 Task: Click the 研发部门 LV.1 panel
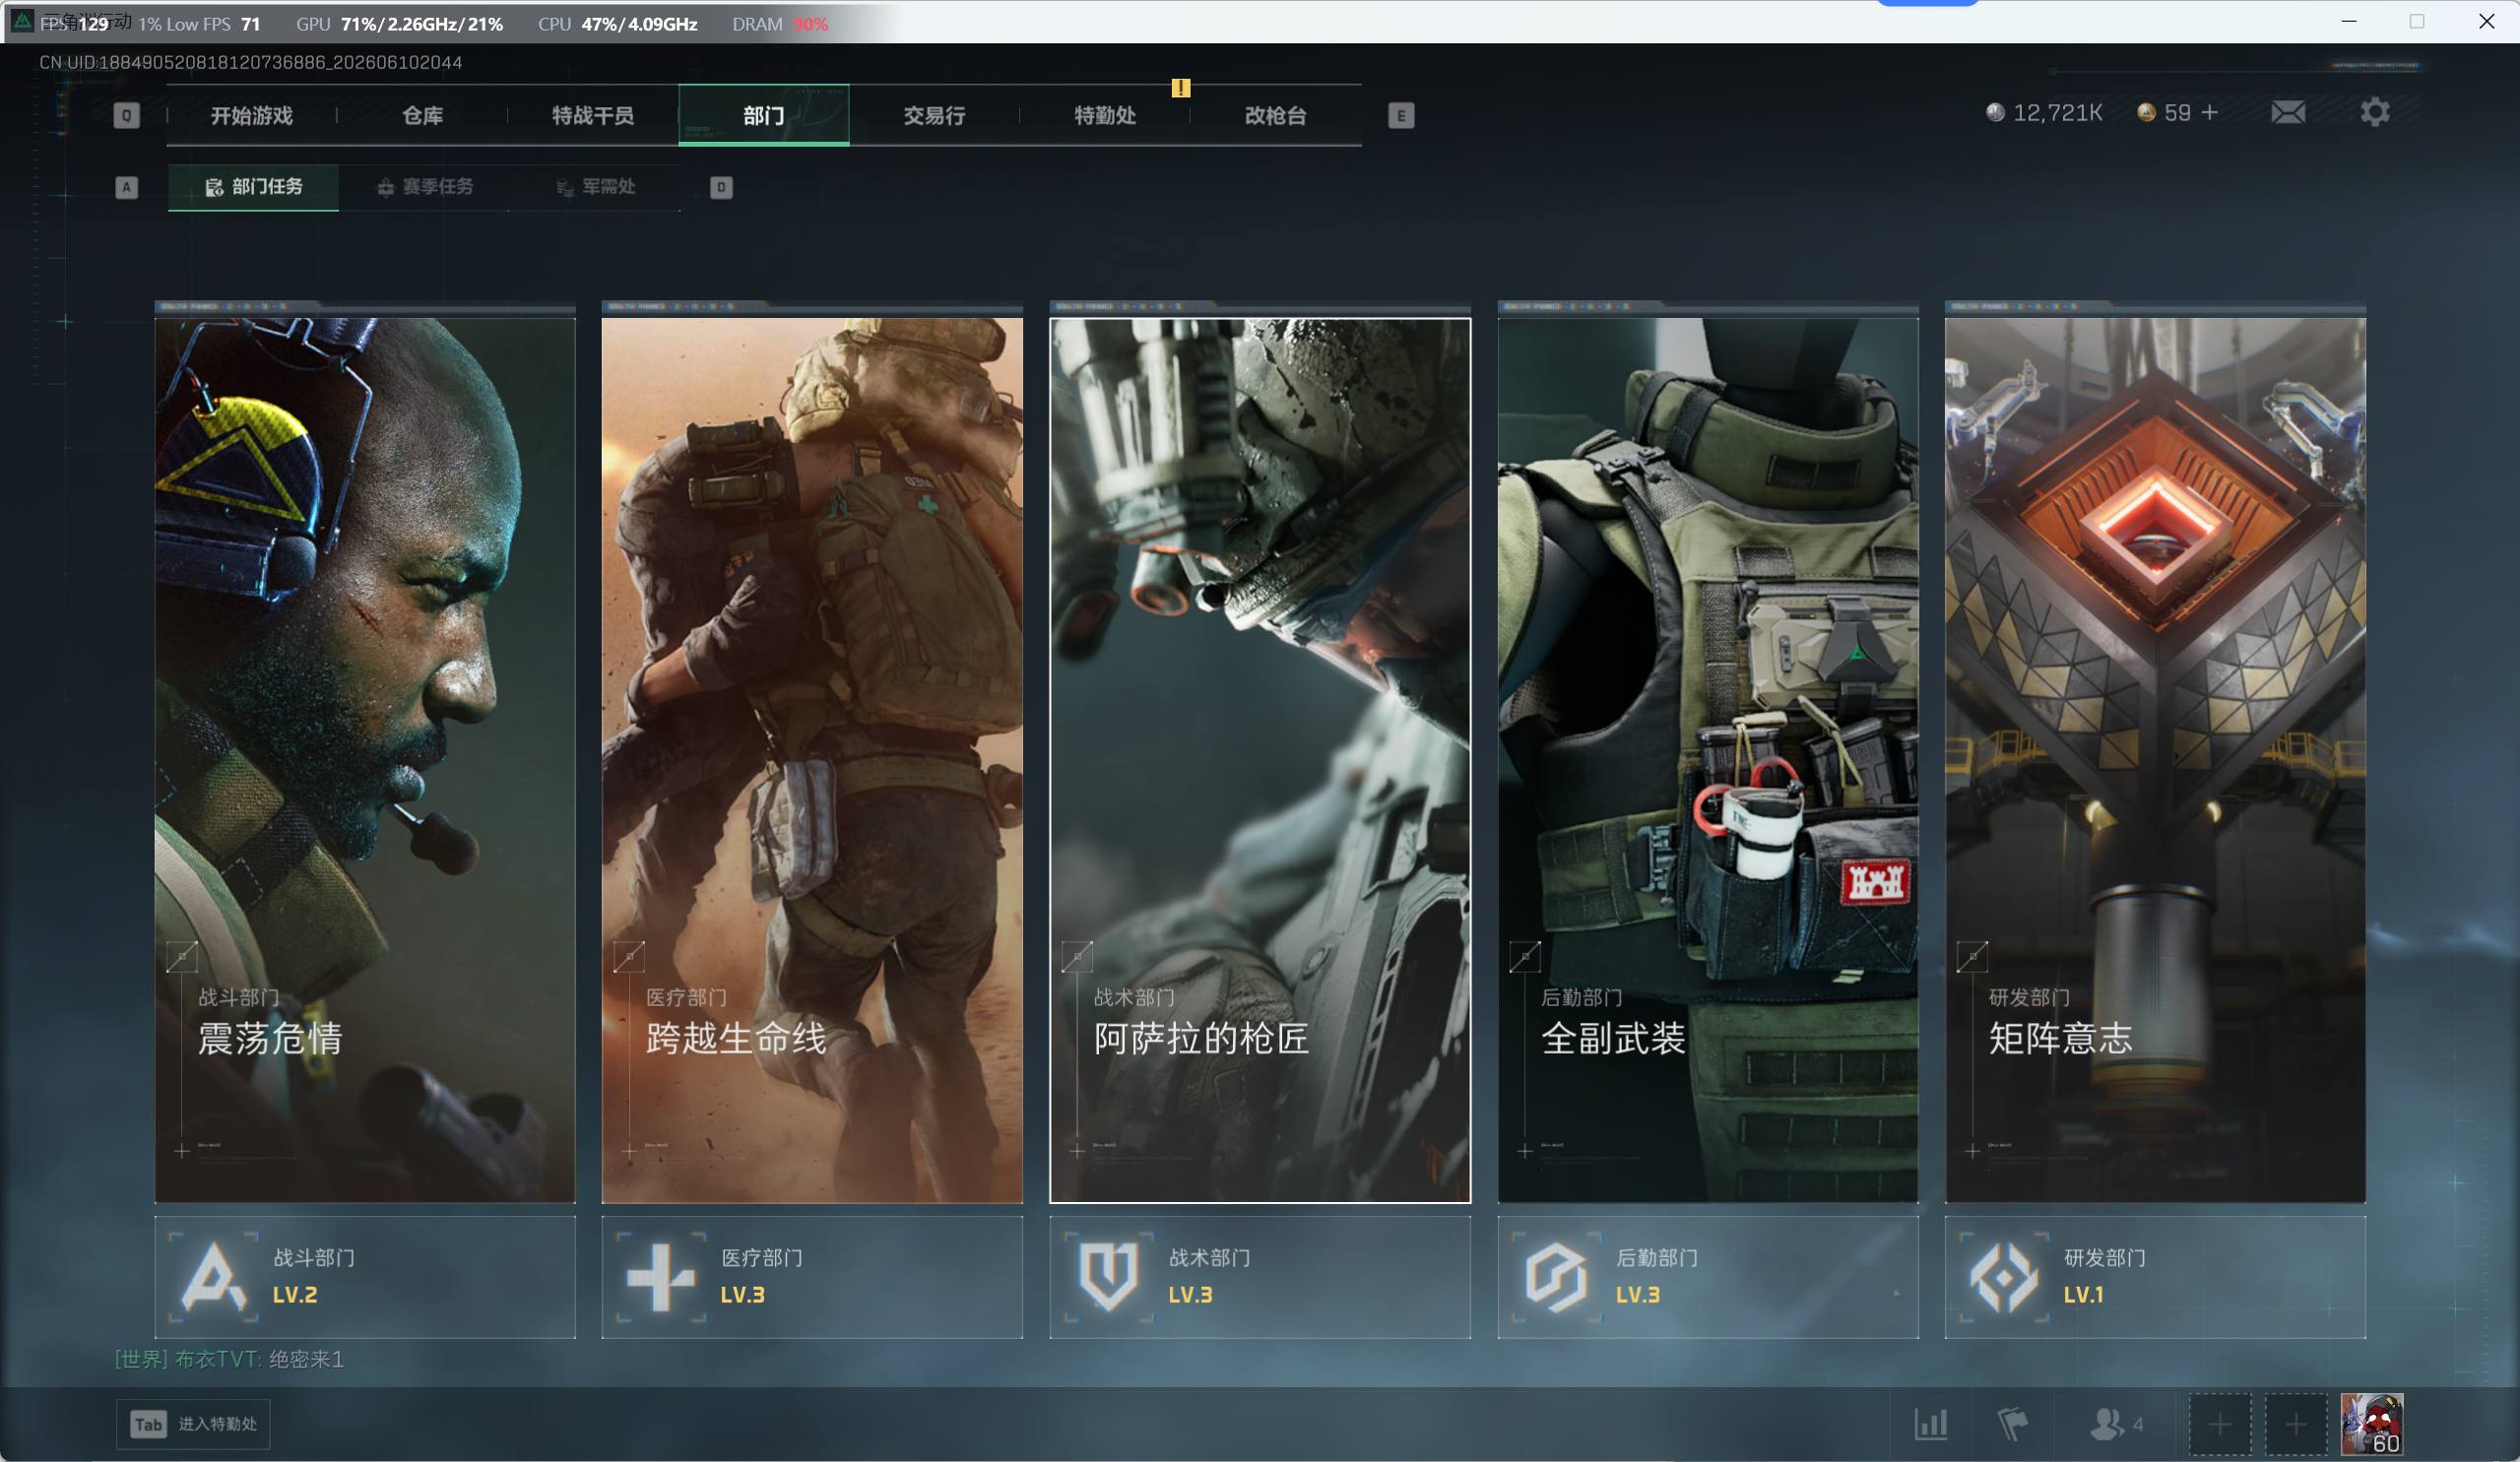[2155, 1277]
